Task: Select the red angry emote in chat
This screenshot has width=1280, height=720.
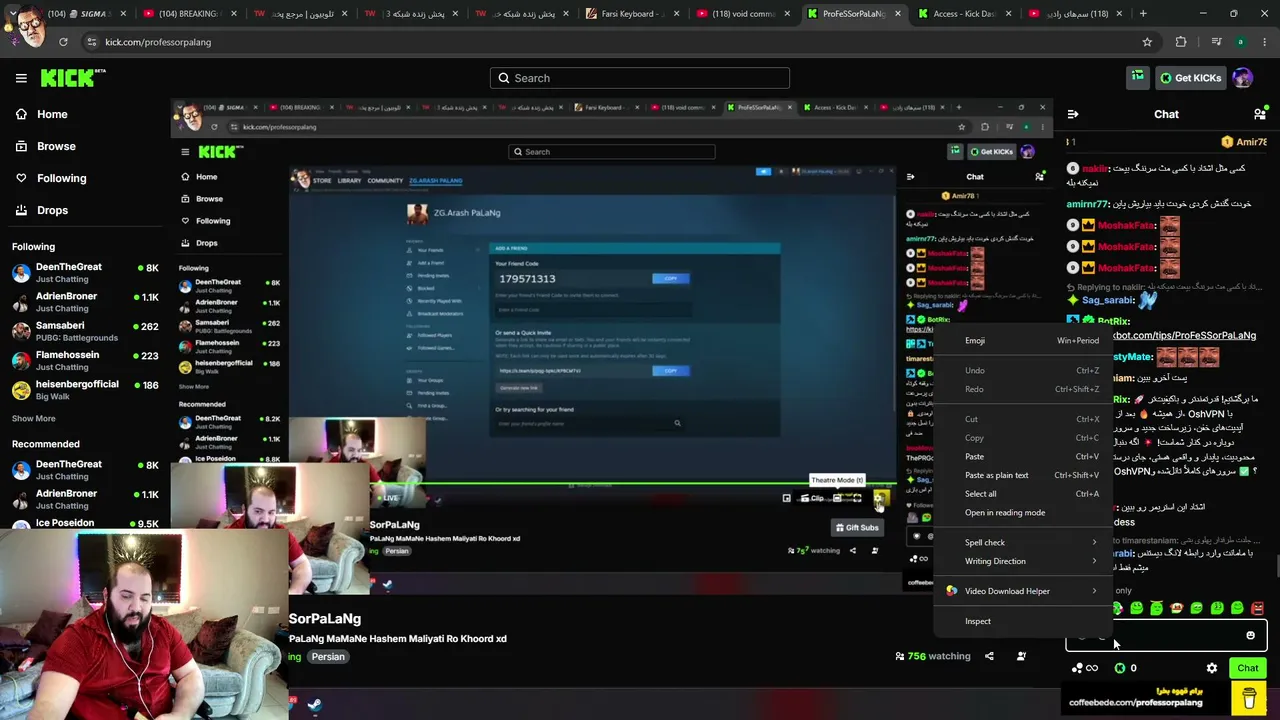Action: (1257, 608)
